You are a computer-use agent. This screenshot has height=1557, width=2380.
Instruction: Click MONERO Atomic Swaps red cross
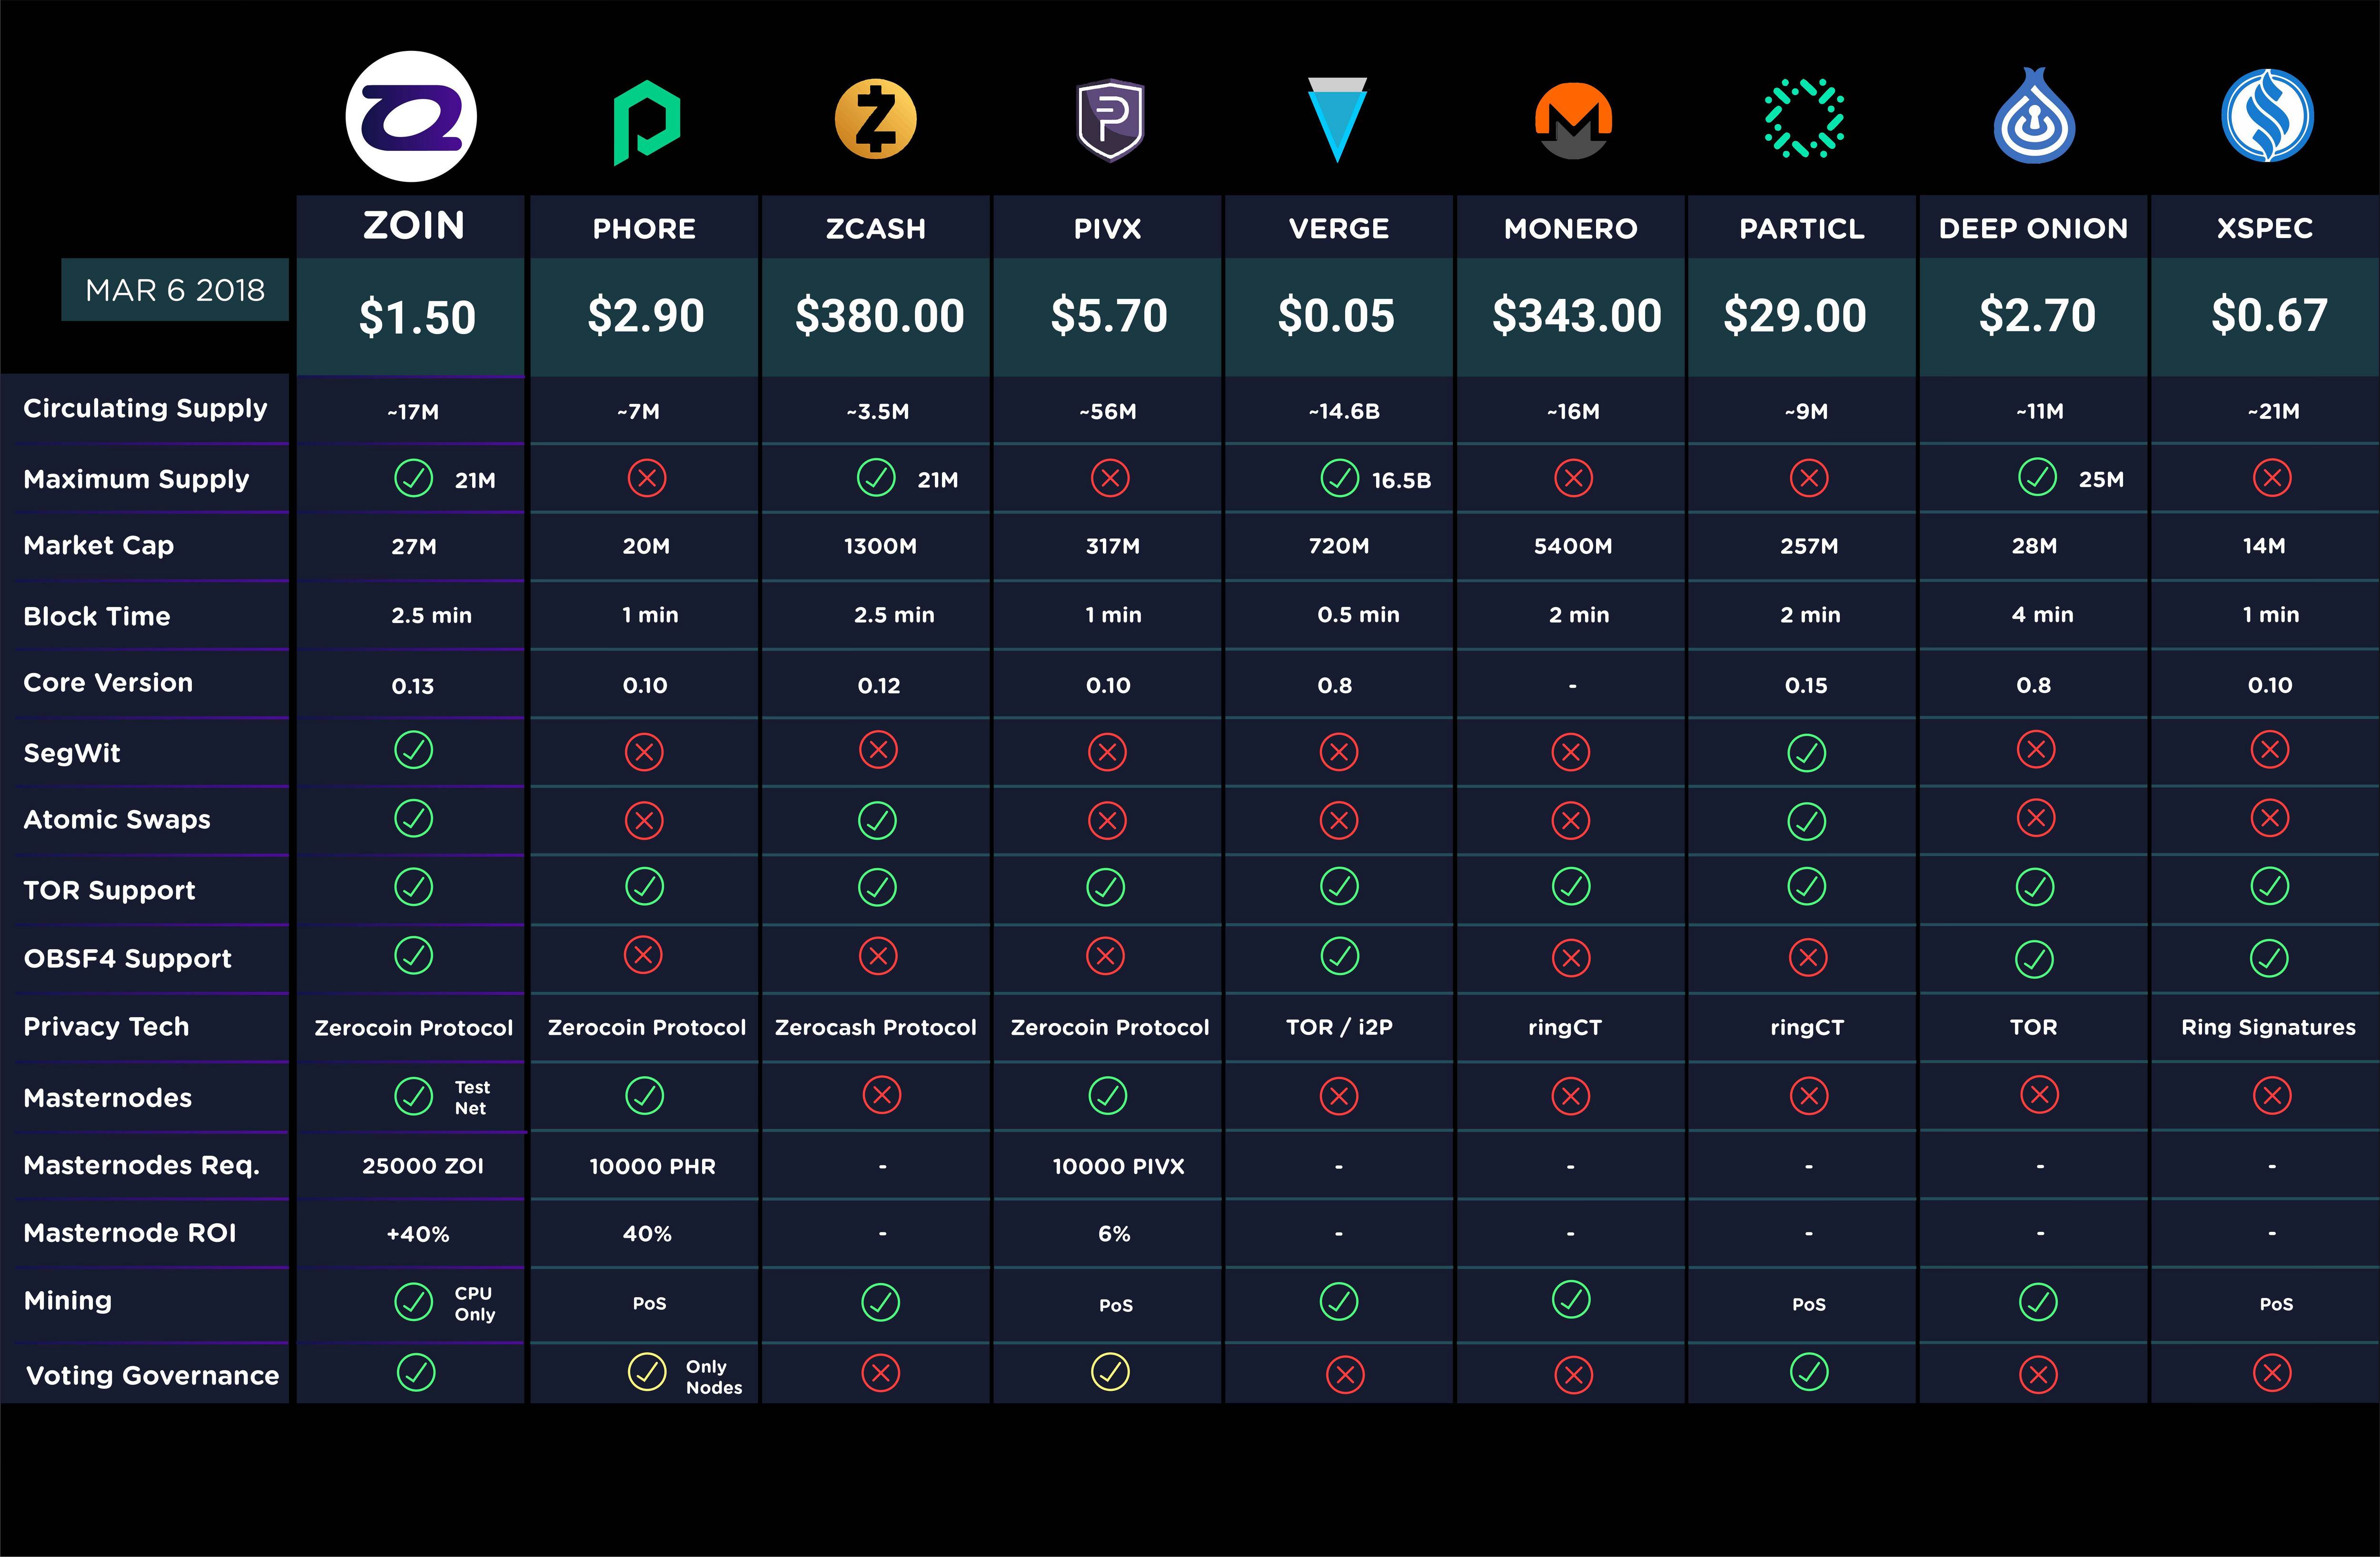tap(1570, 821)
